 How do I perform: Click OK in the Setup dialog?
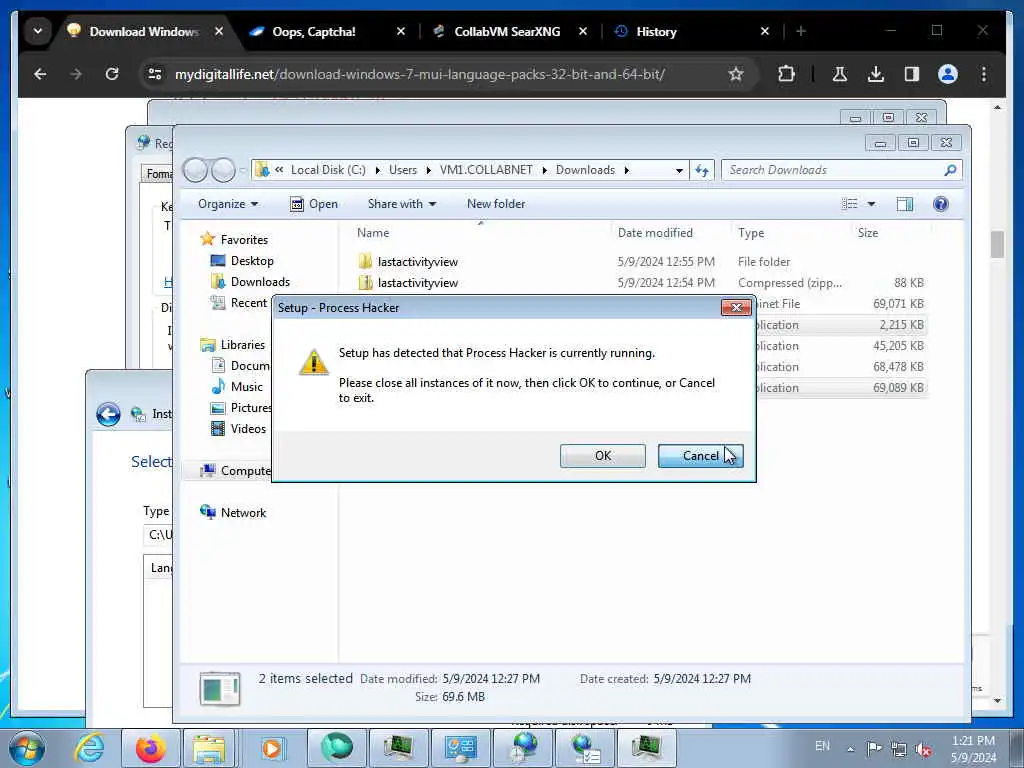(603, 456)
